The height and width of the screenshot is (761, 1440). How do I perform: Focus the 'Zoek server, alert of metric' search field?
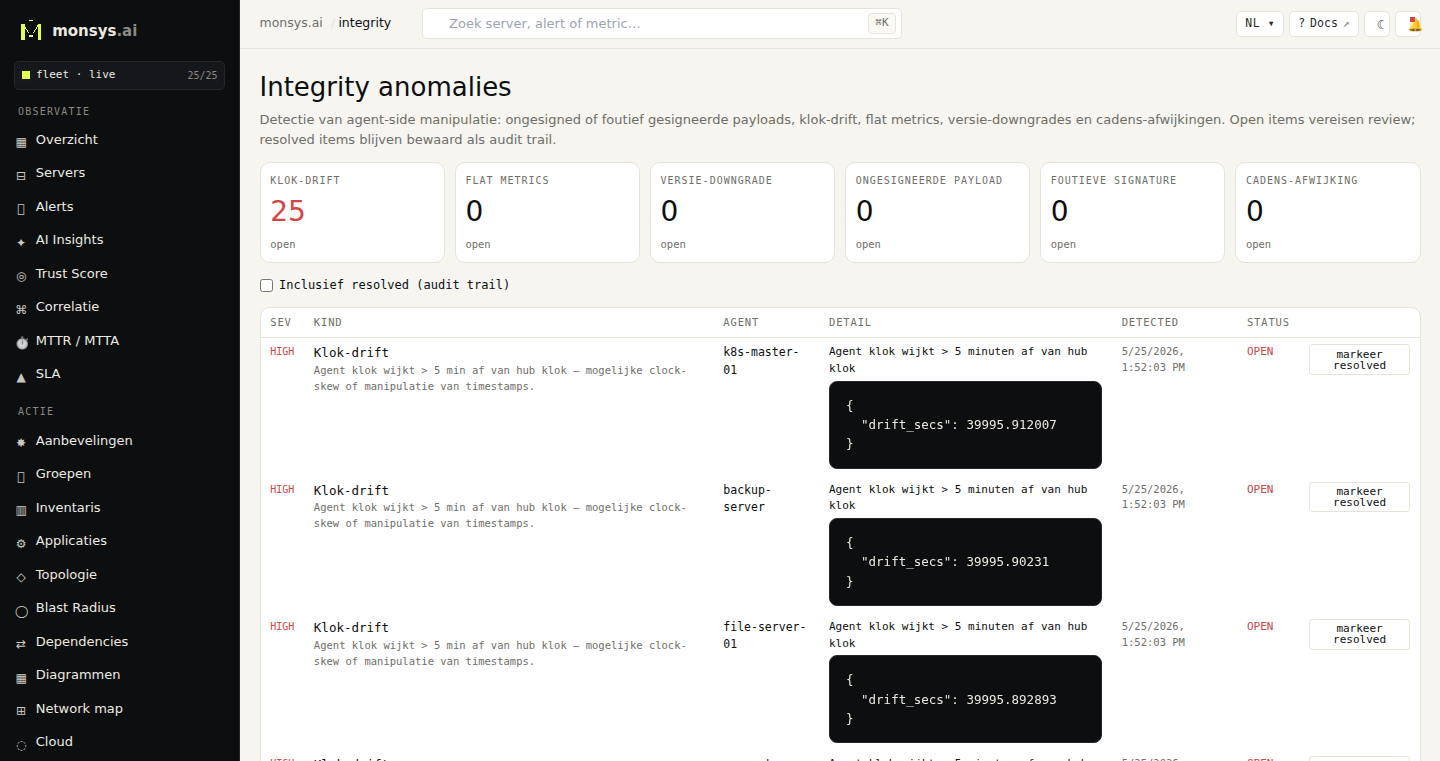coord(662,24)
